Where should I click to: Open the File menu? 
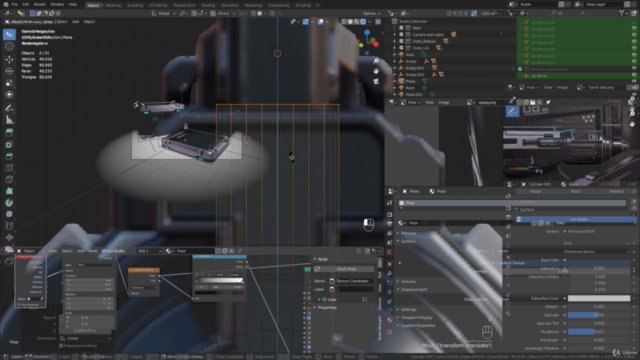tap(15, 4)
